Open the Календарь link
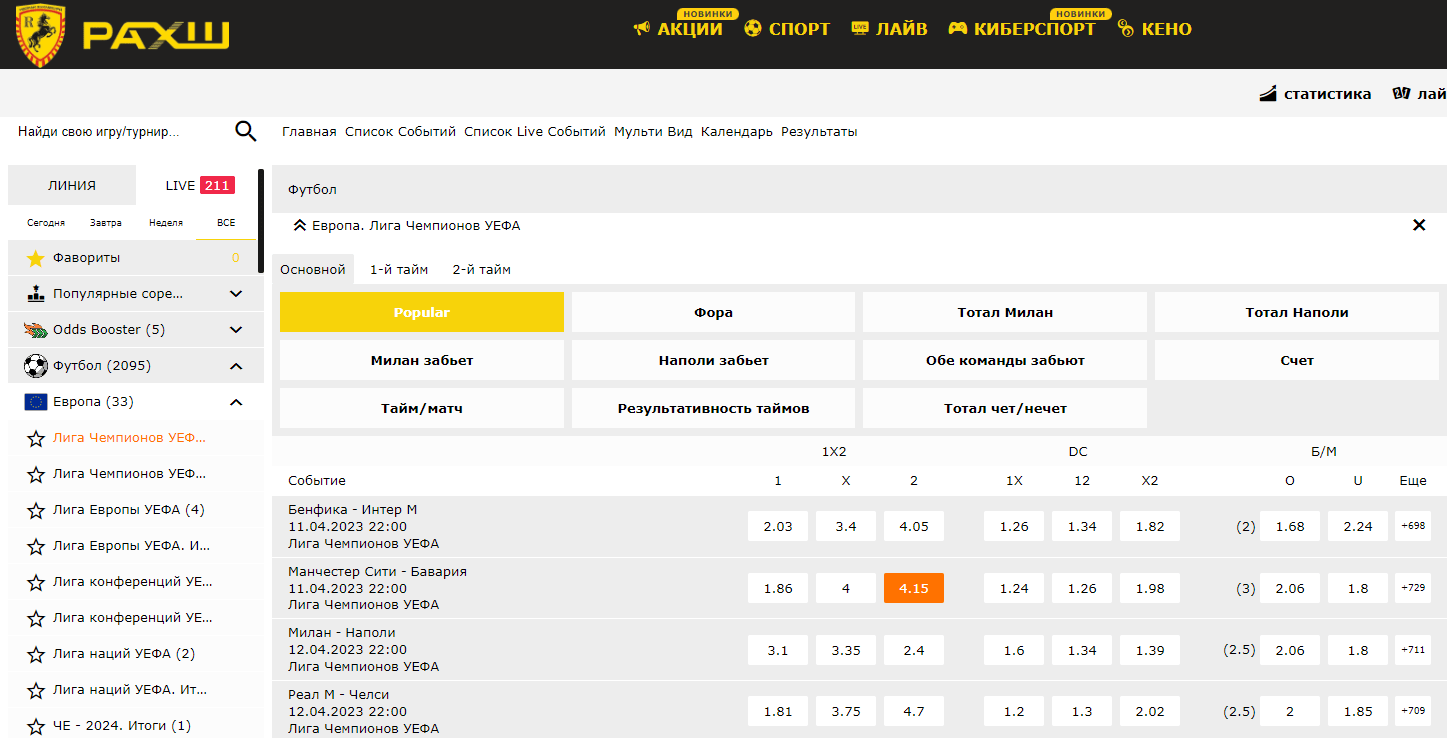Image resolution: width=1447 pixels, height=738 pixels. point(737,132)
